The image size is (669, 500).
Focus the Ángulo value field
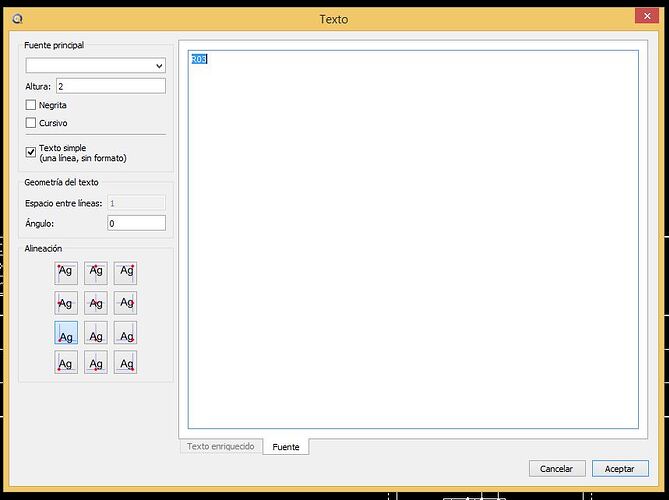point(135,223)
